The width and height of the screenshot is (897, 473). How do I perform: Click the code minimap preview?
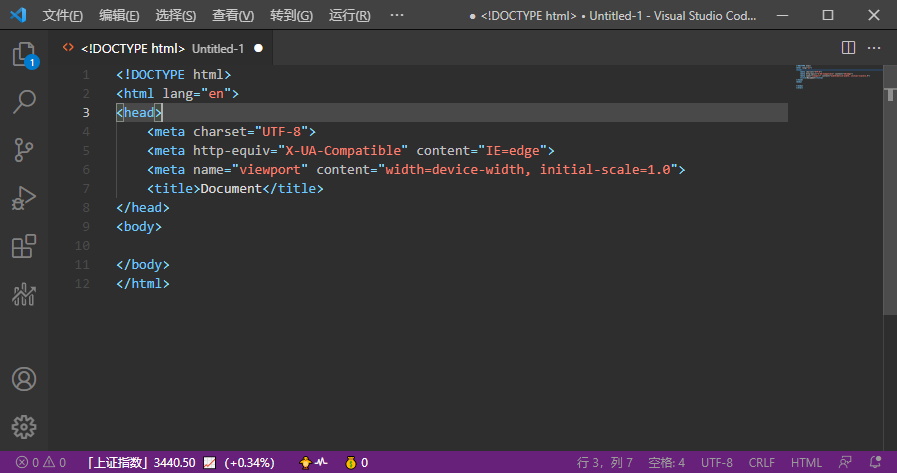coord(834,77)
